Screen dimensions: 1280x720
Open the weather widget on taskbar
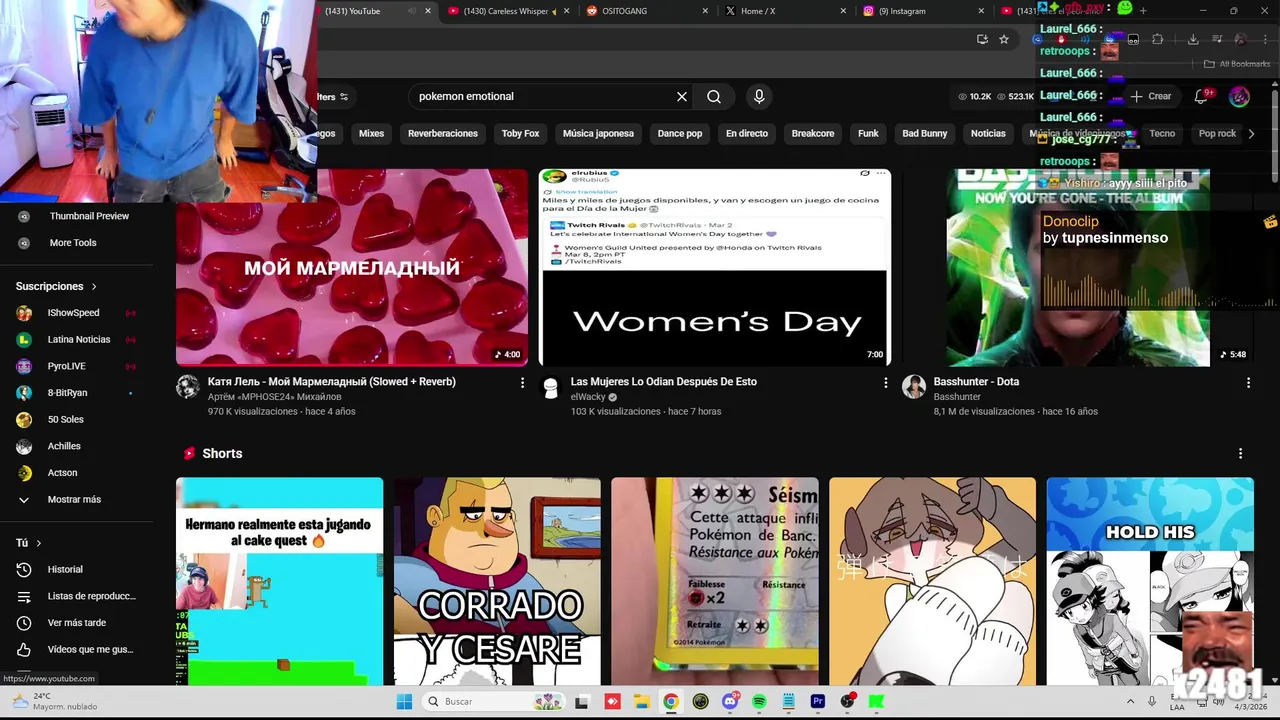pyautogui.click(x=54, y=701)
